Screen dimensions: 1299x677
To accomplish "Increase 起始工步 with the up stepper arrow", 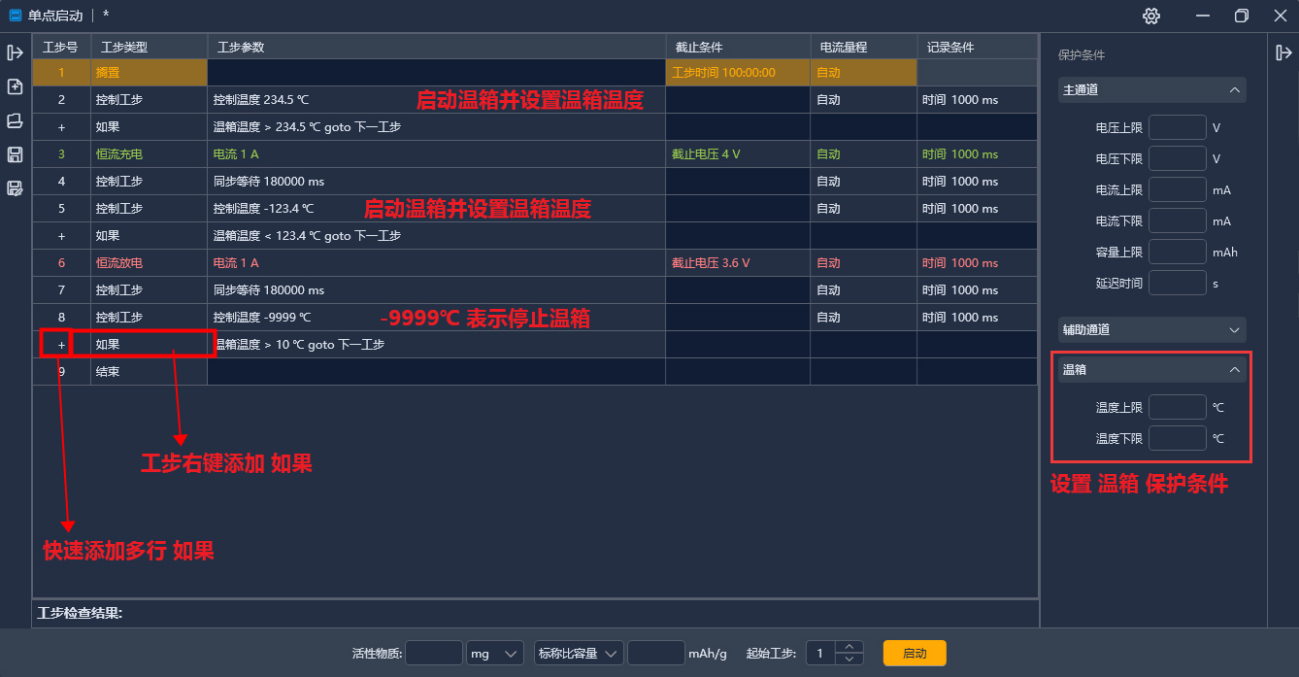I will 848,646.
